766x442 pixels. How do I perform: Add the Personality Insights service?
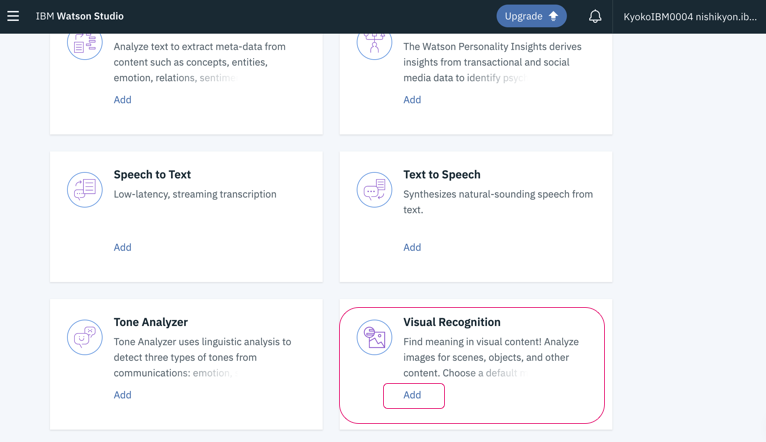(x=412, y=100)
